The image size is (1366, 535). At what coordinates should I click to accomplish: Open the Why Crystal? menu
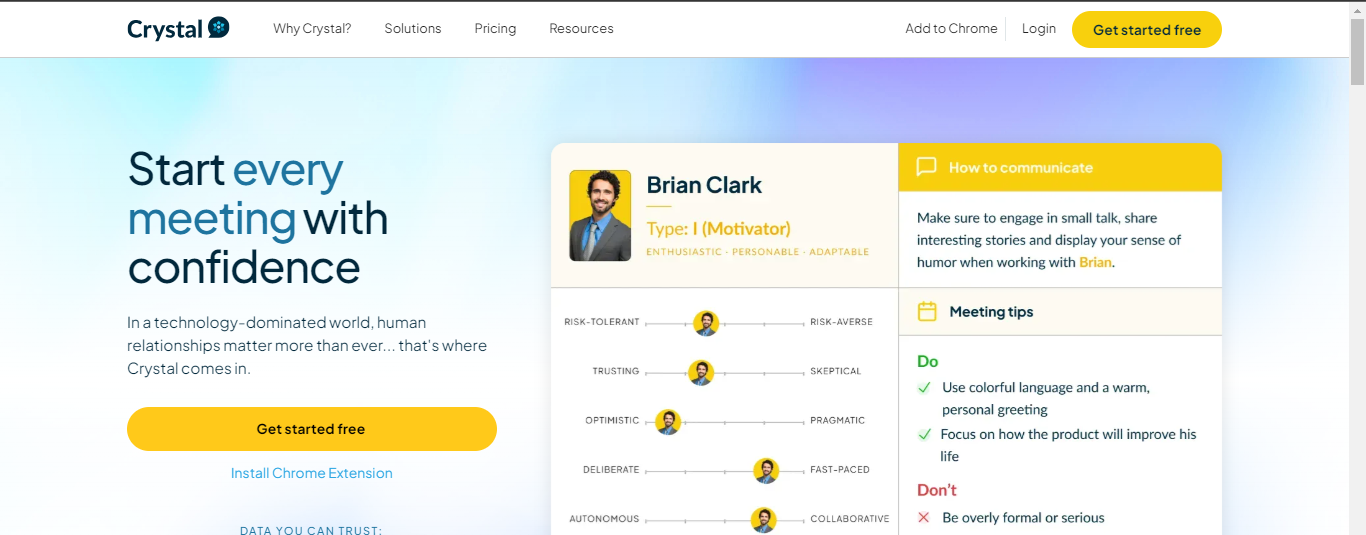pos(312,29)
